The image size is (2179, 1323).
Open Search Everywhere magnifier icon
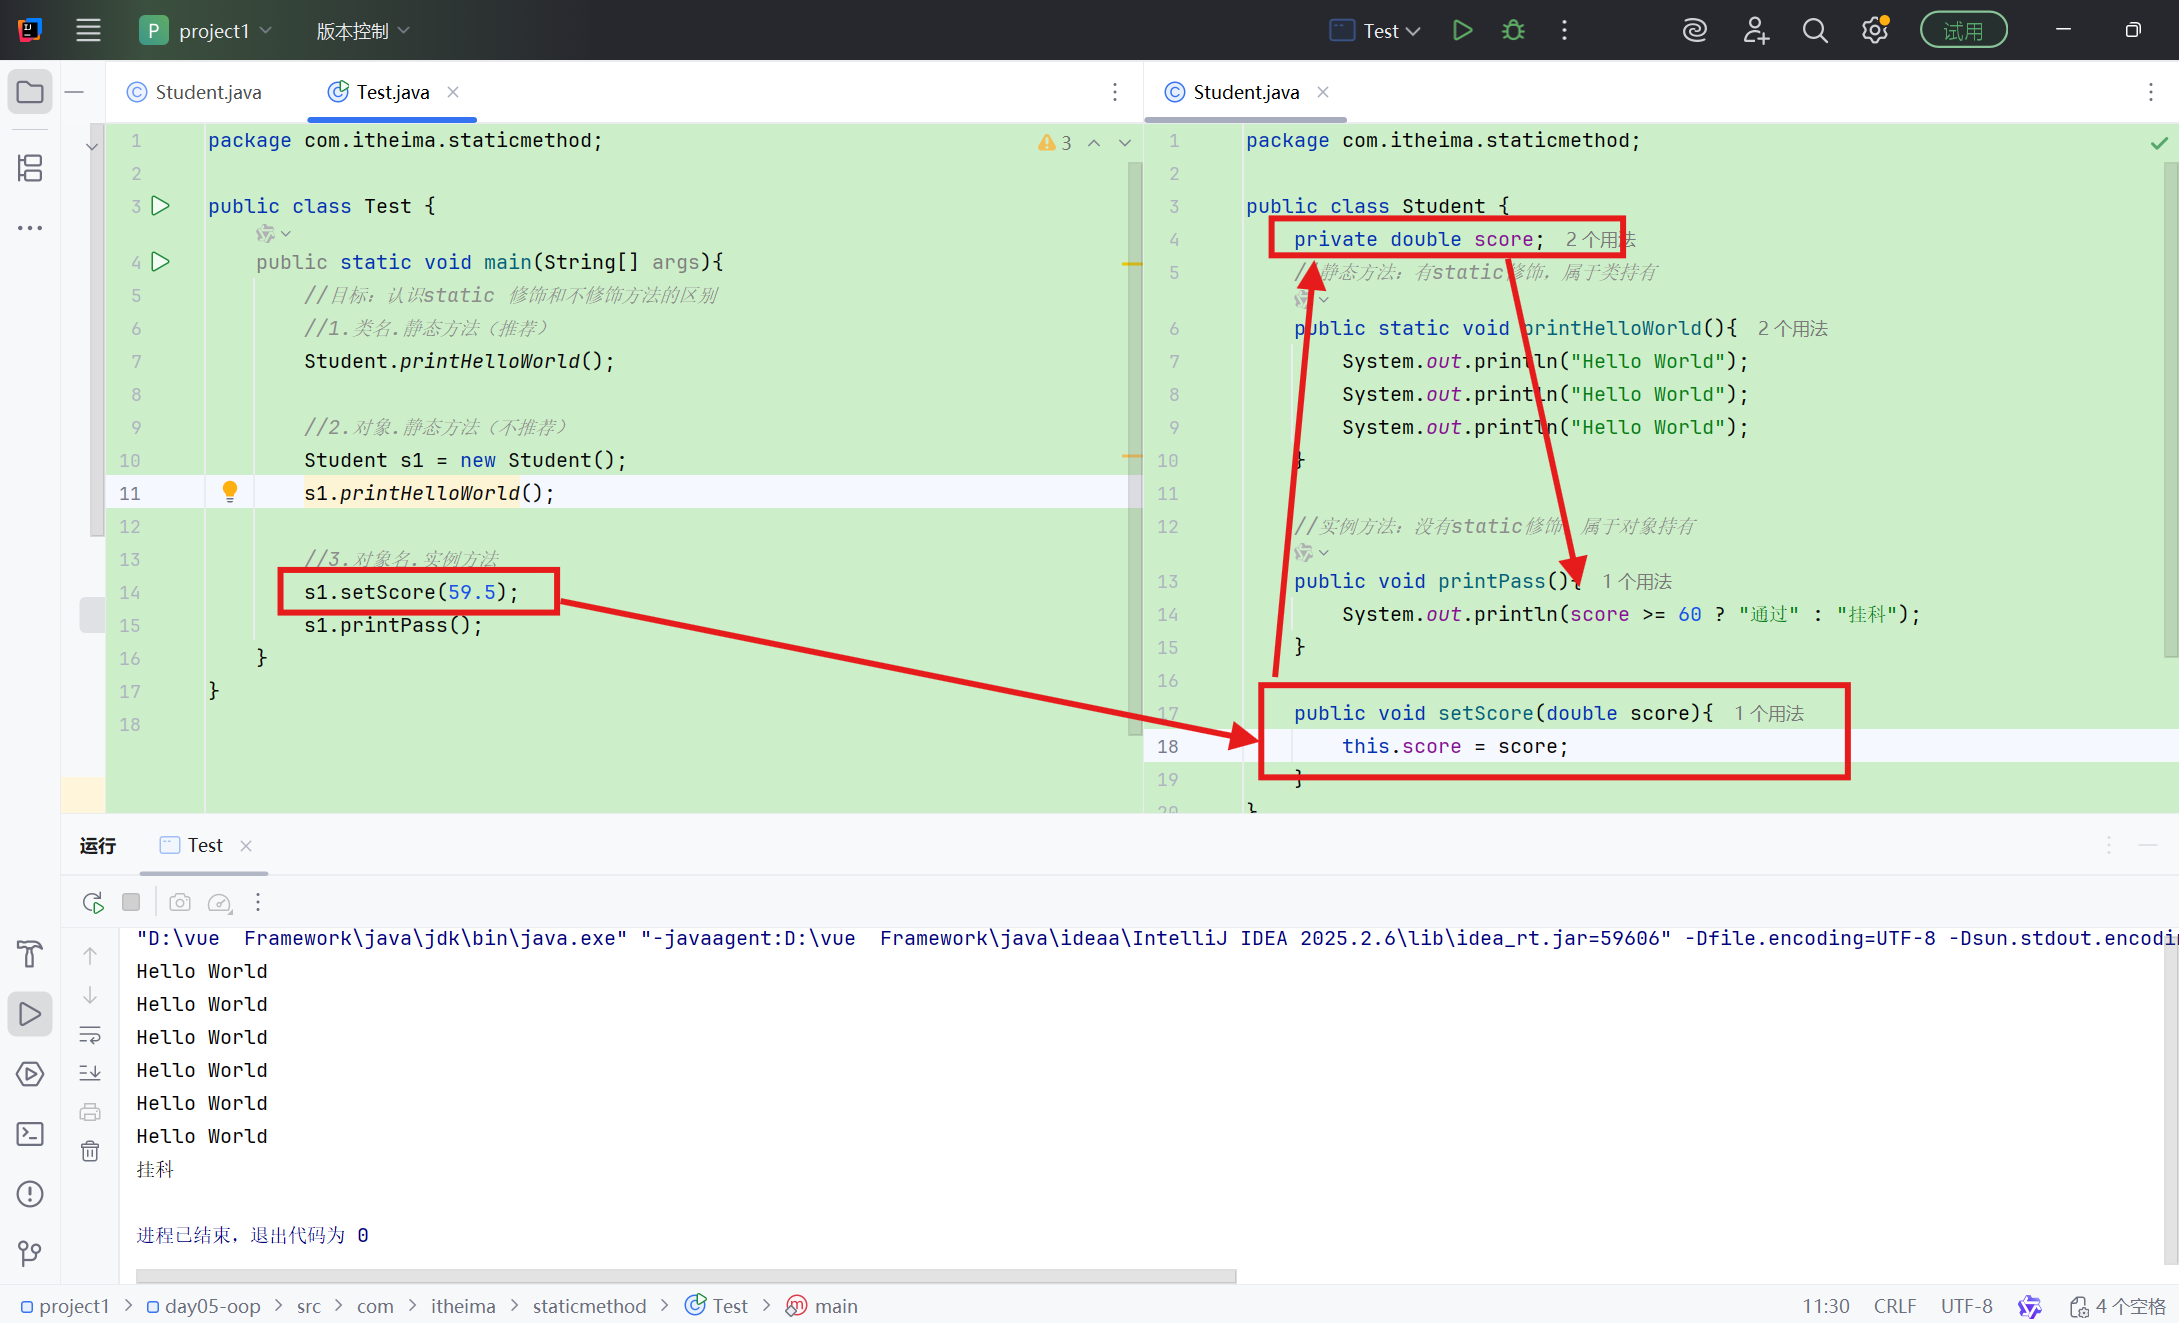(x=1814, y=30)
